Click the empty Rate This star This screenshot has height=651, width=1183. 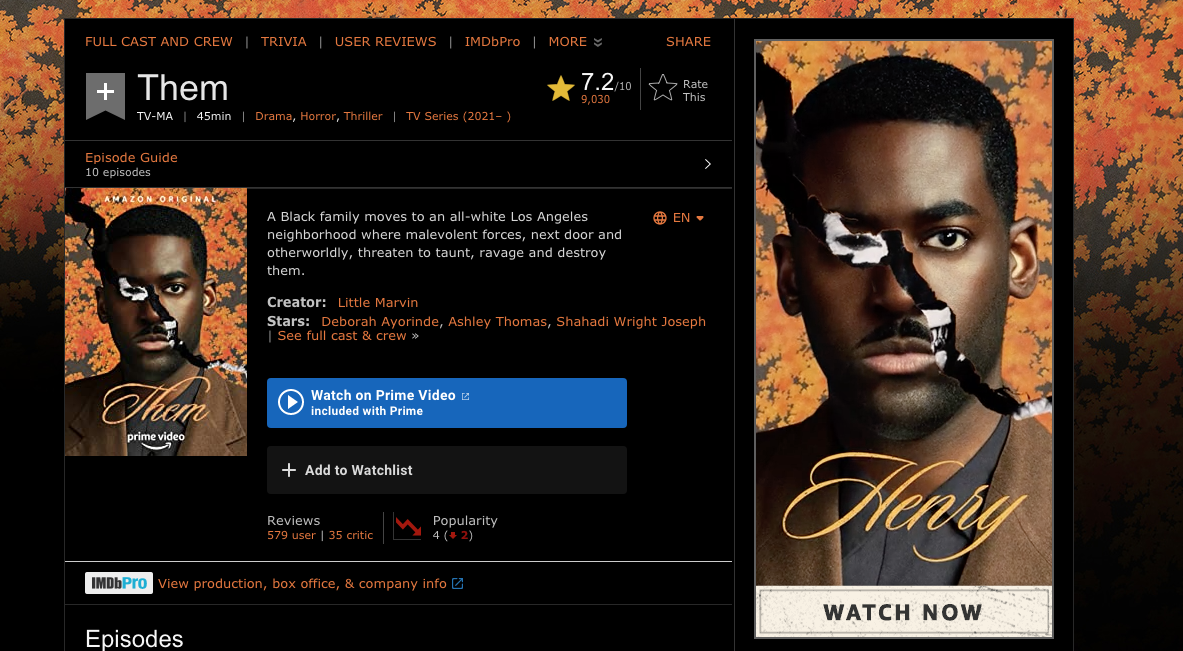[662, 88]
